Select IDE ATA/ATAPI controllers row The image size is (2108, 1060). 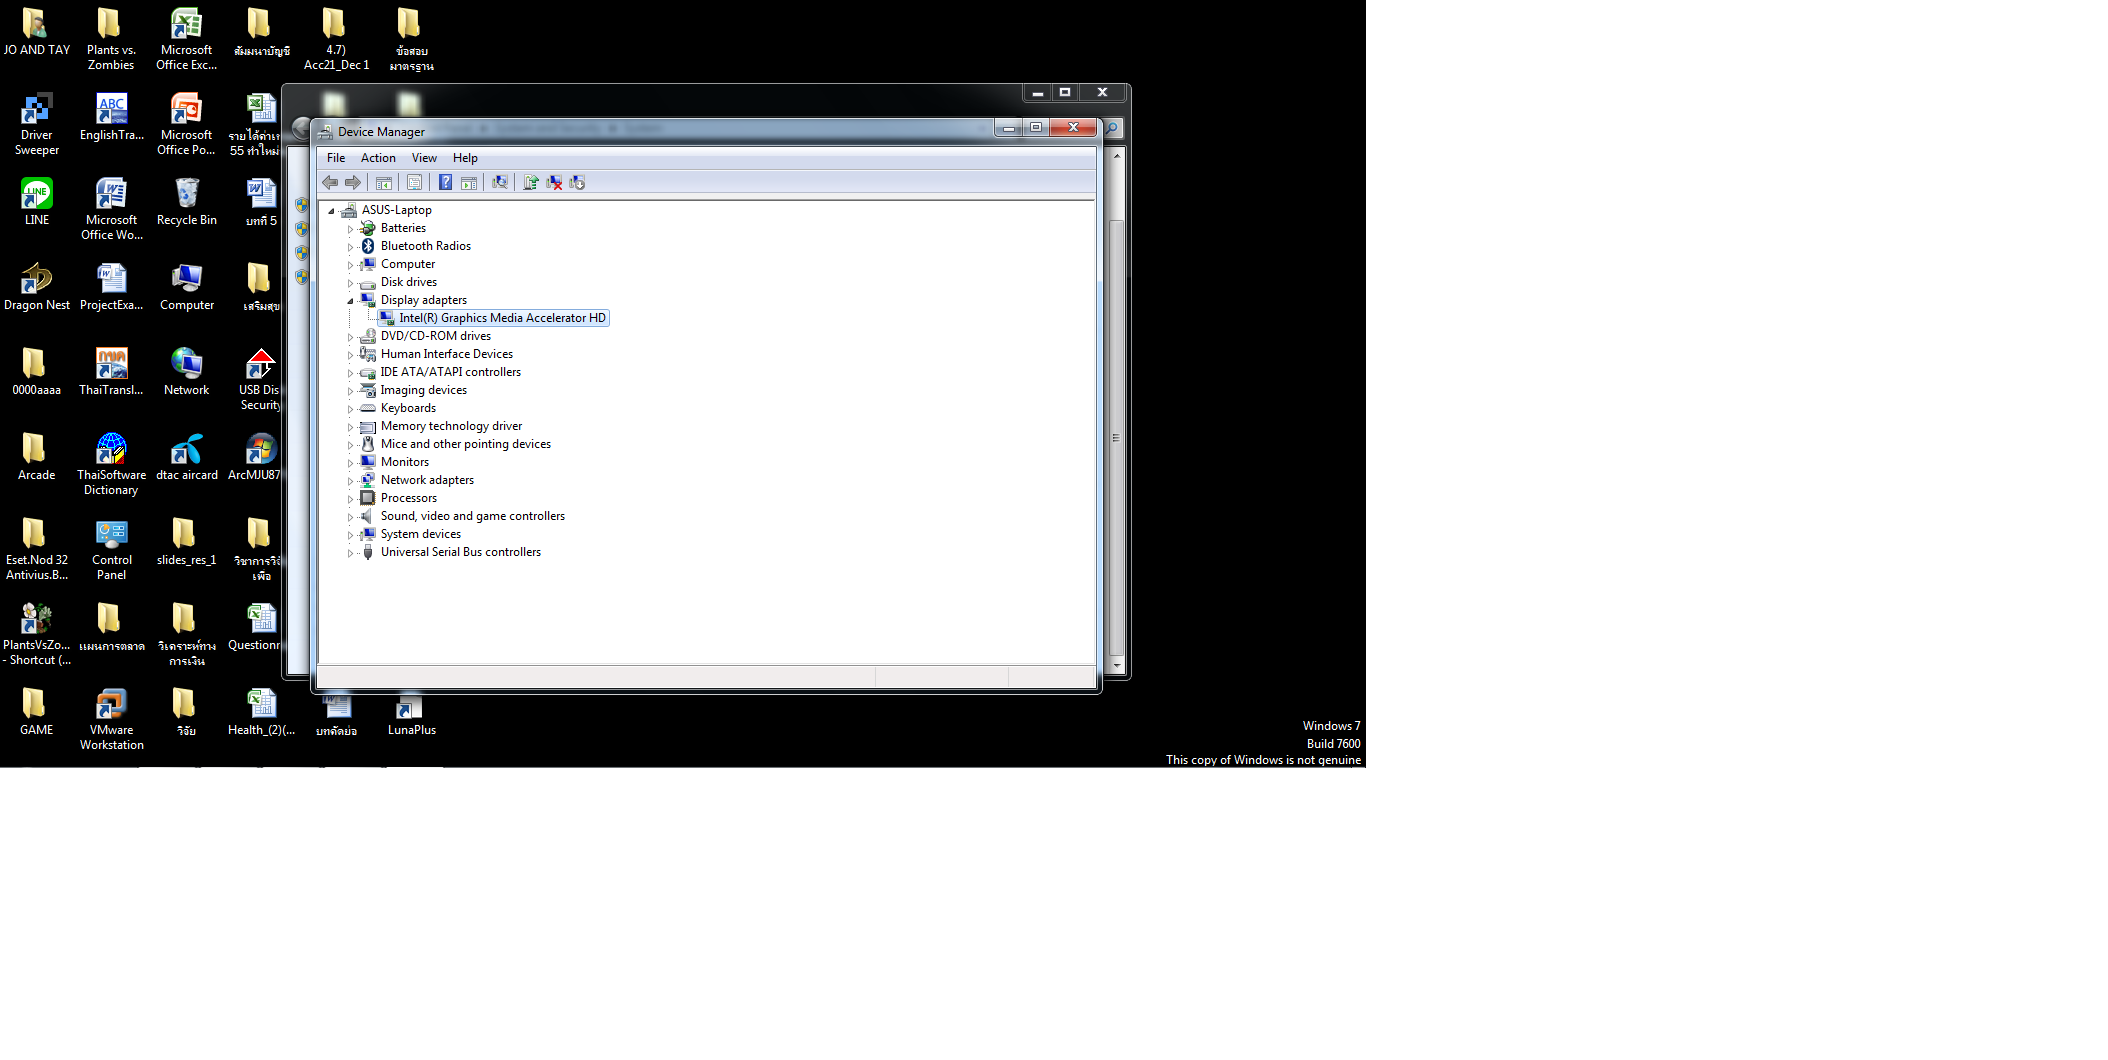[x=450, y=372]
